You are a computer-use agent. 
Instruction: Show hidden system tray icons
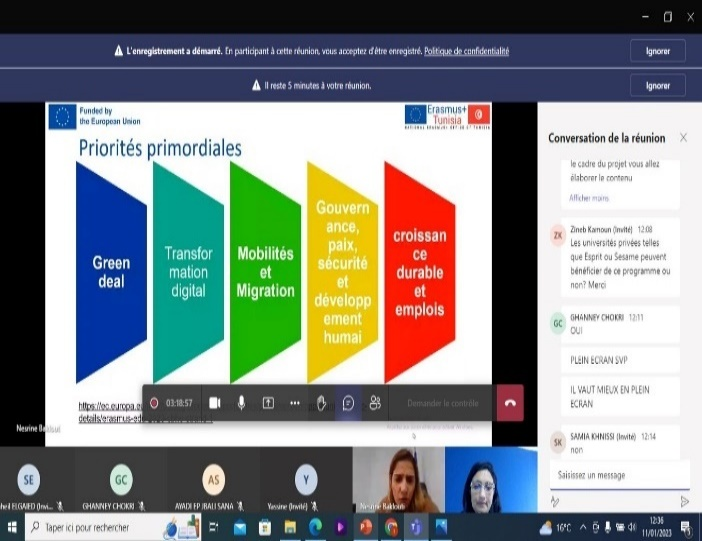pos(583,527)
